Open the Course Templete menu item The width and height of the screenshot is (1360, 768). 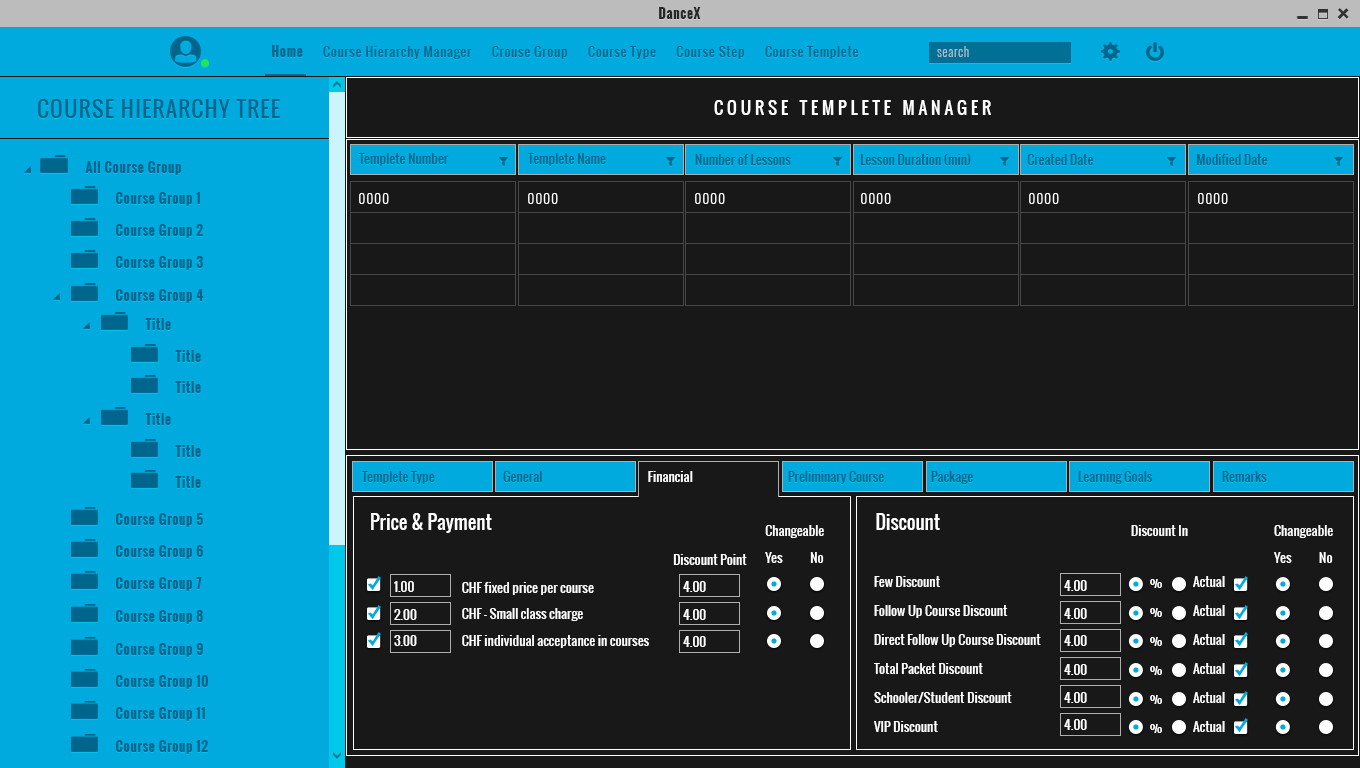tap(812, 52)
